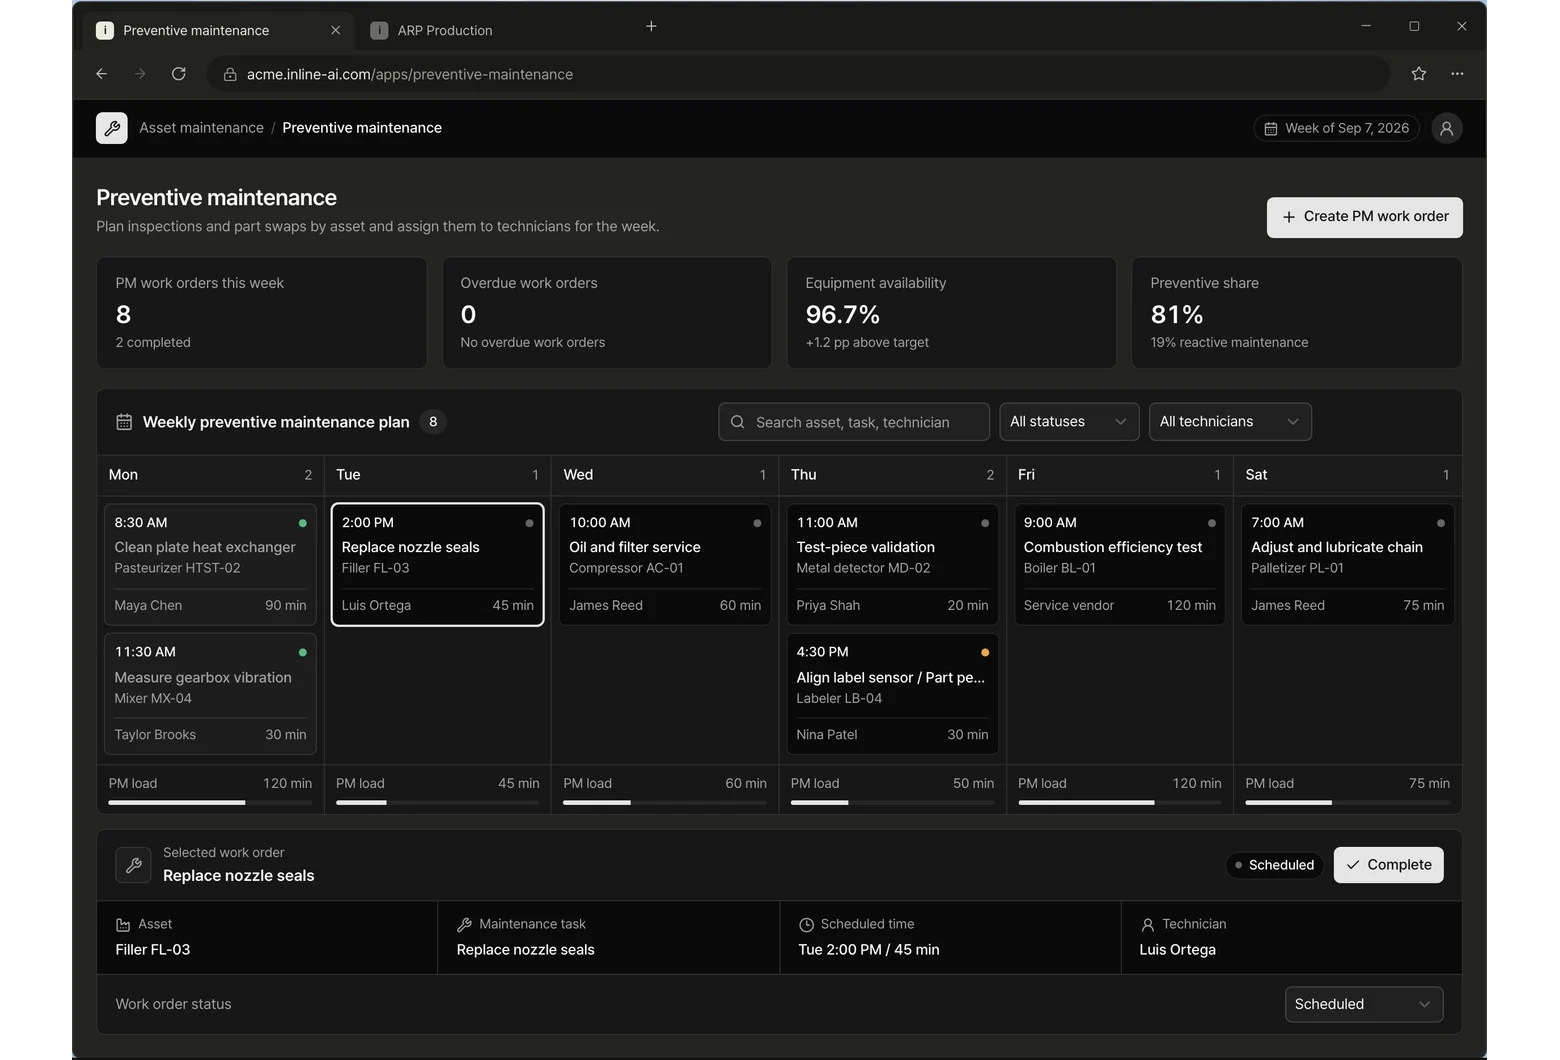Open the All technicians filter dropdown
The height and width of the screenshot is (1060, 1560).
pyautogui.click(x=1230, y=422)
